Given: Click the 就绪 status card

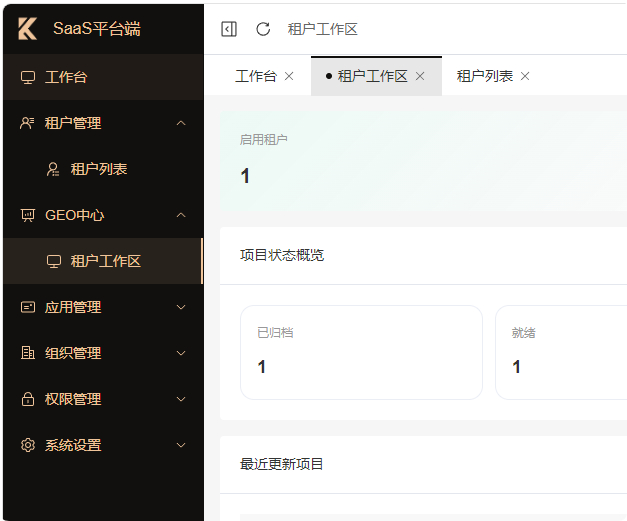Looking at the screenshot, I should pos(561,352).
